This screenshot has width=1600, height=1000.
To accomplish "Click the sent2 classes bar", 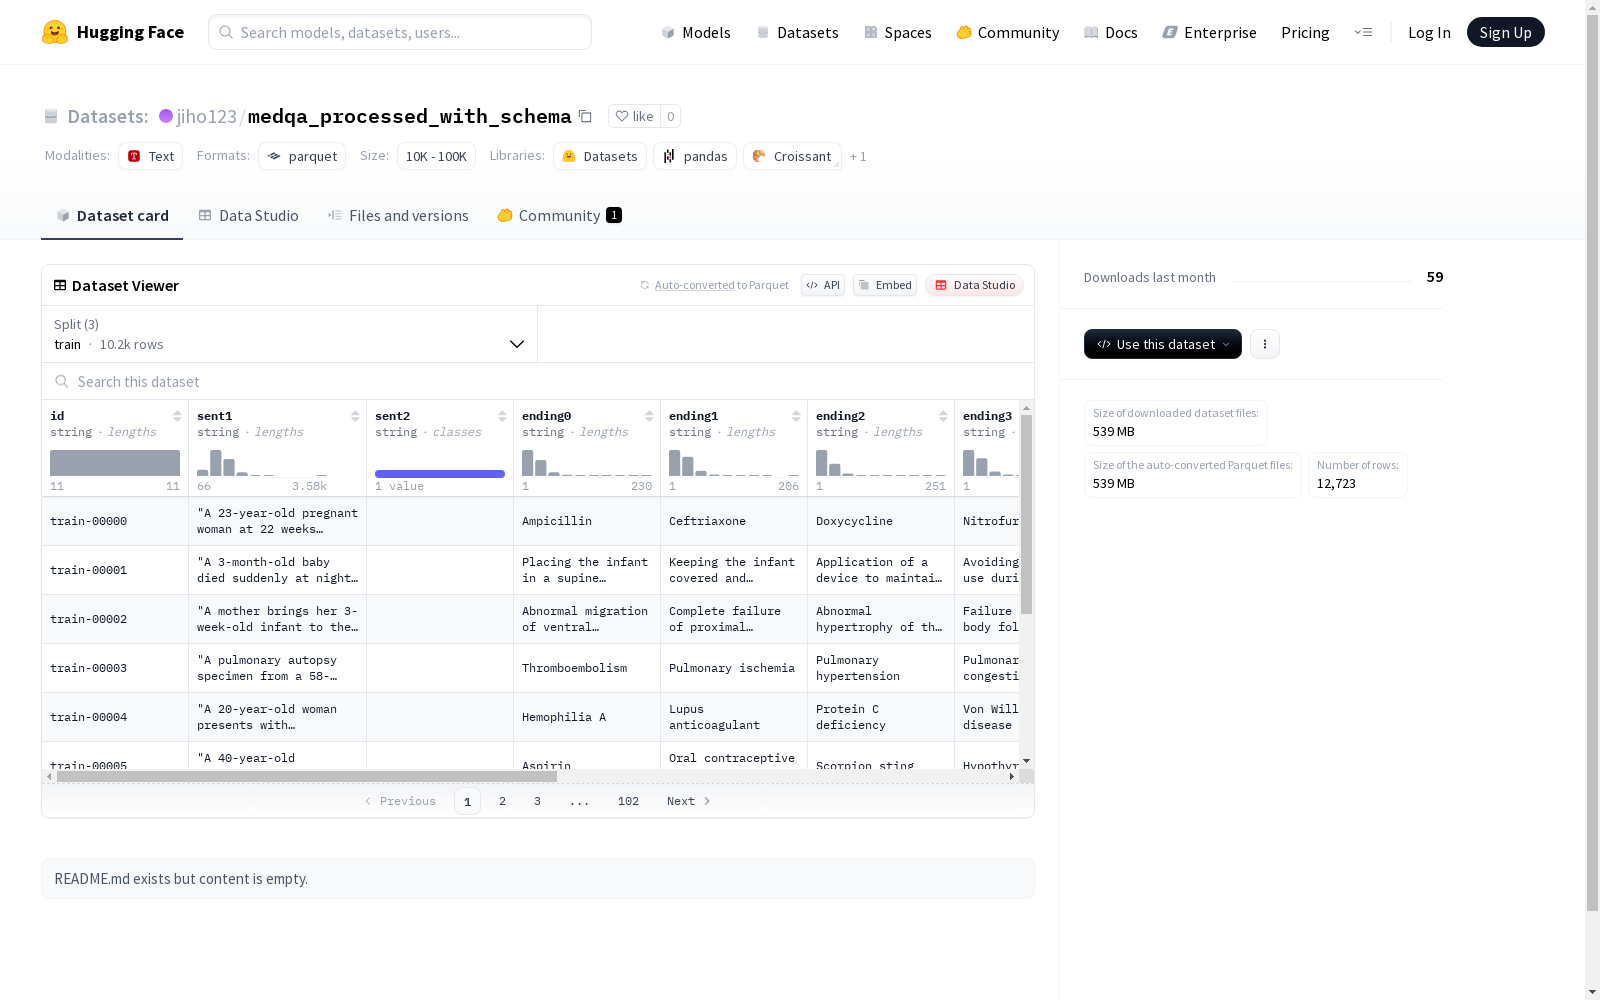I will [440, 474].
